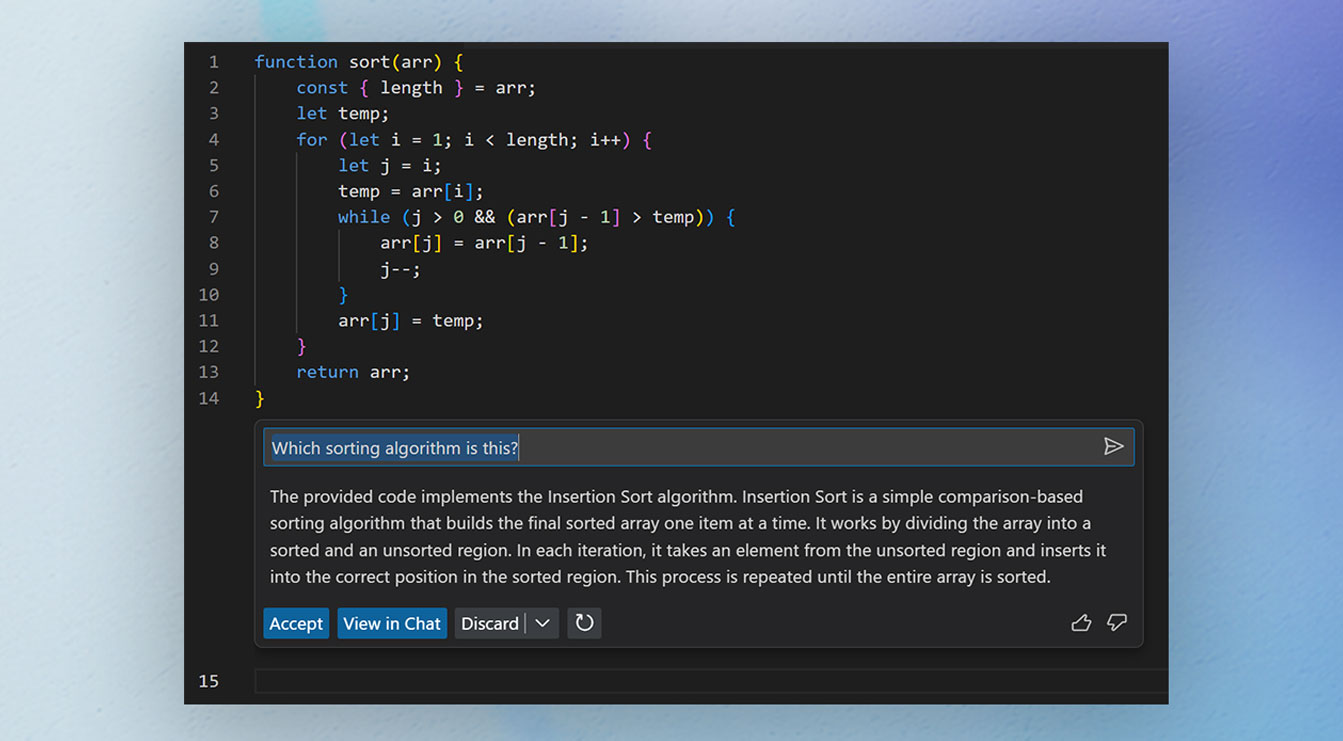Click the 'temp = arr[i];' line

coord(411,191)
